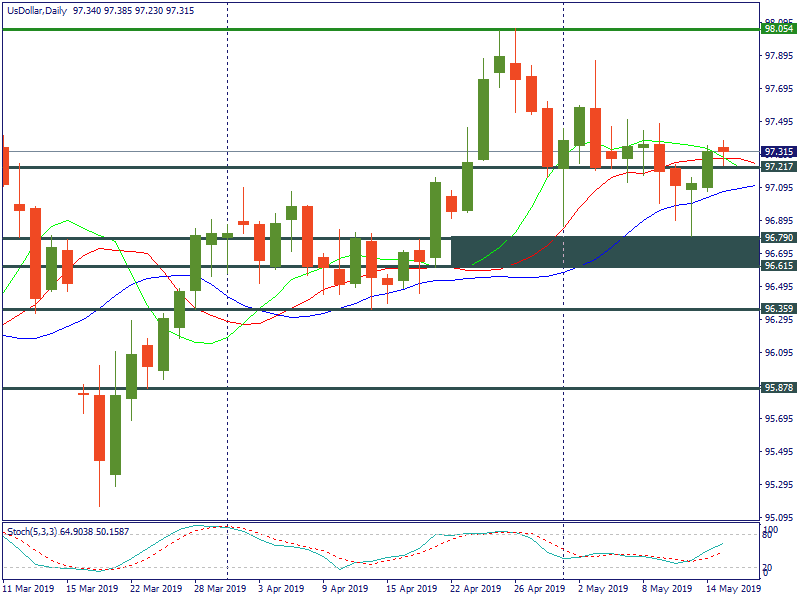Select the last candlestick on the chart
800x600 pixels.
point(723,149)
